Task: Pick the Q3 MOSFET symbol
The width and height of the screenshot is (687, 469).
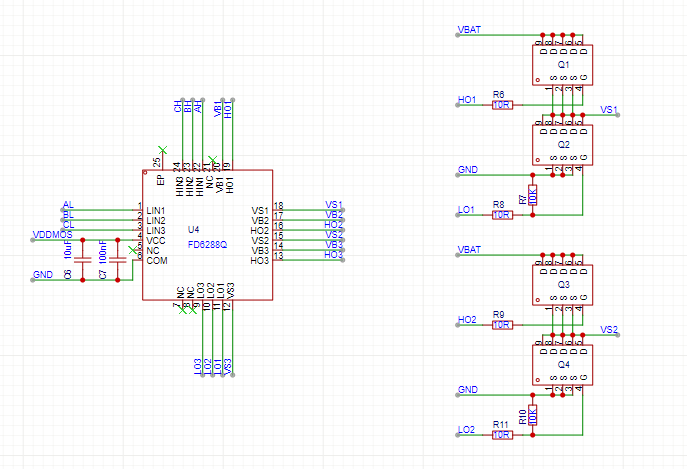Action: coord(563,285)
